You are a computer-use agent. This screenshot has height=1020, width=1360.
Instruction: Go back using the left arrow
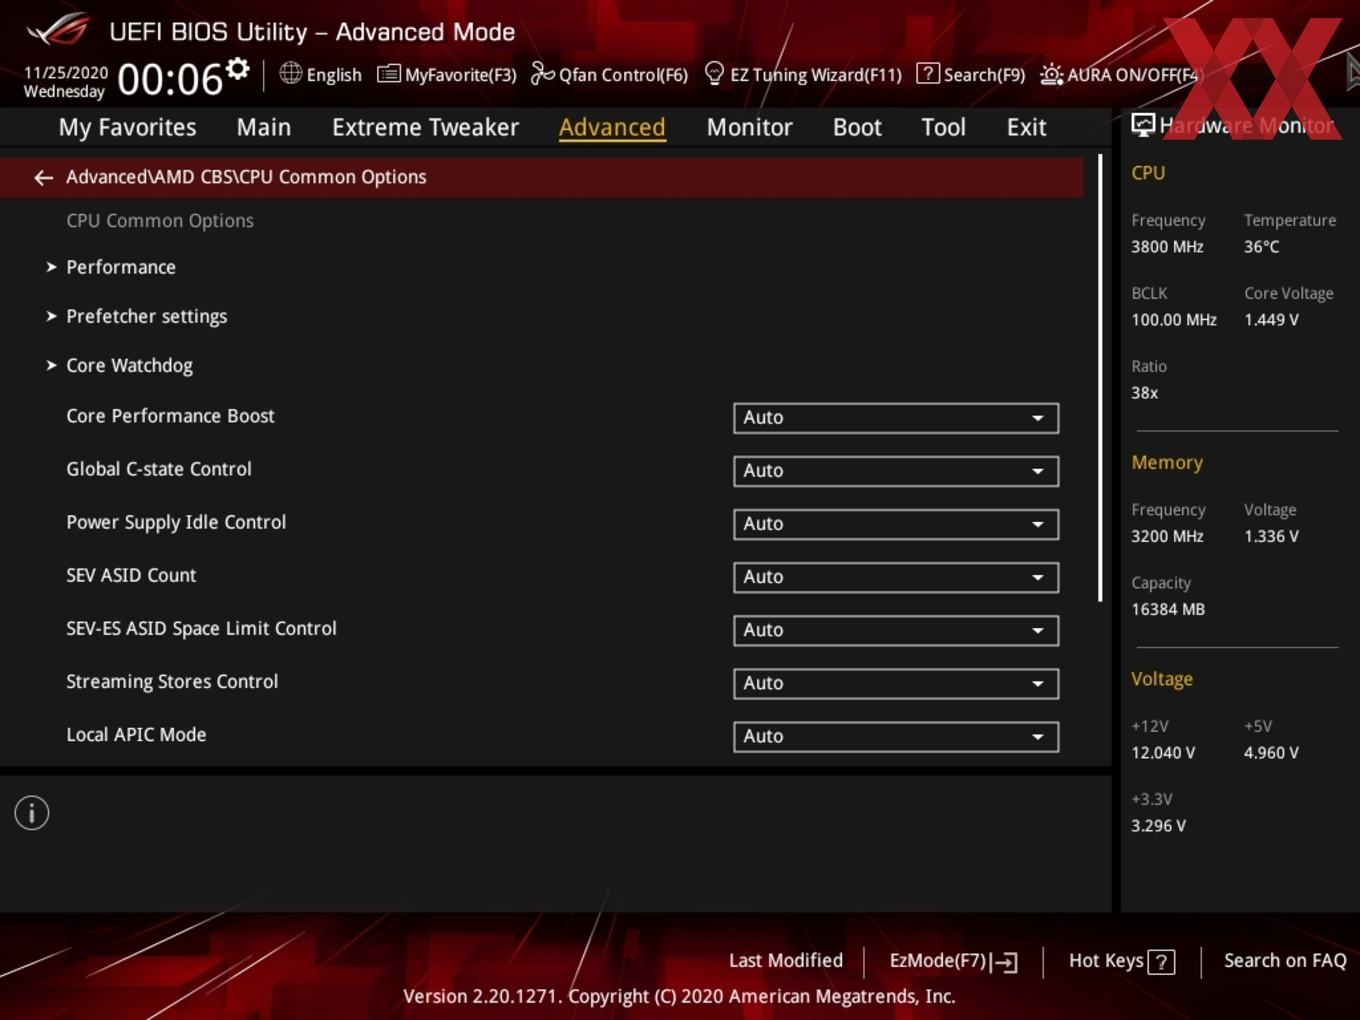[x=43, y=177]
